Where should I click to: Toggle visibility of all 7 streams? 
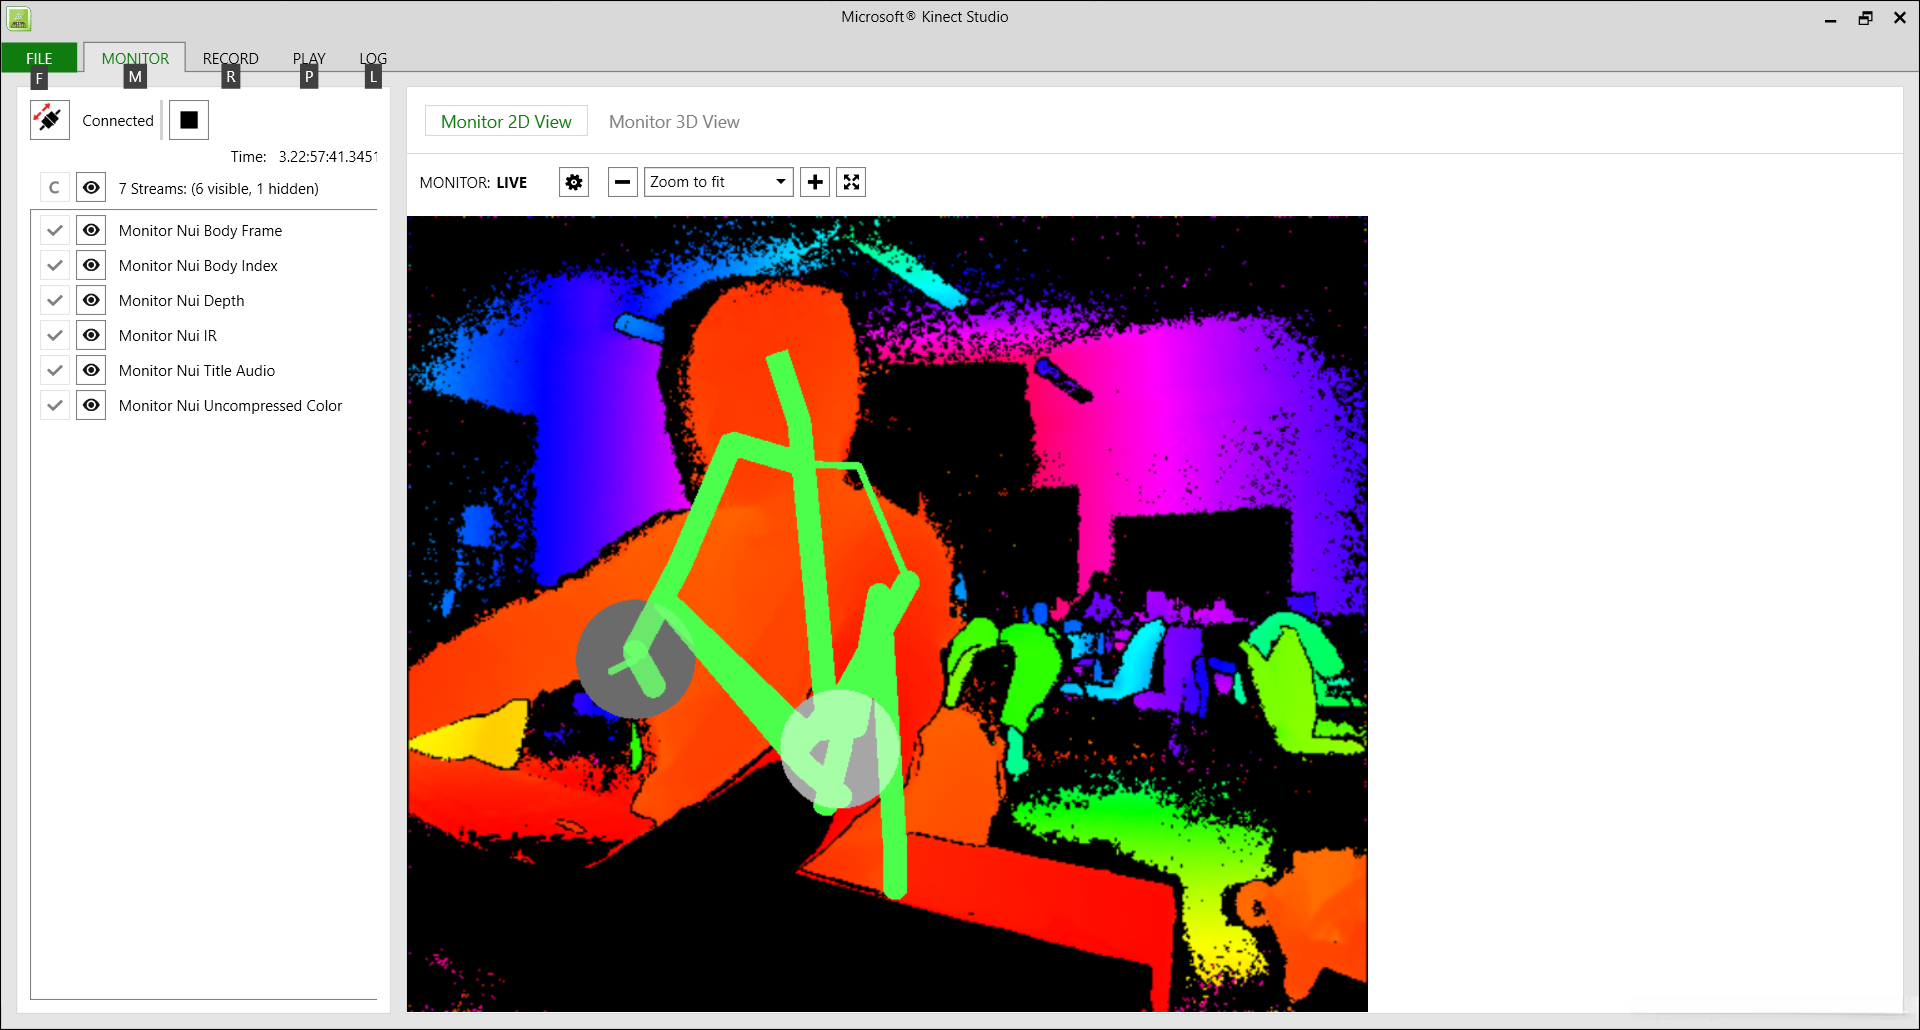[91, 188]
